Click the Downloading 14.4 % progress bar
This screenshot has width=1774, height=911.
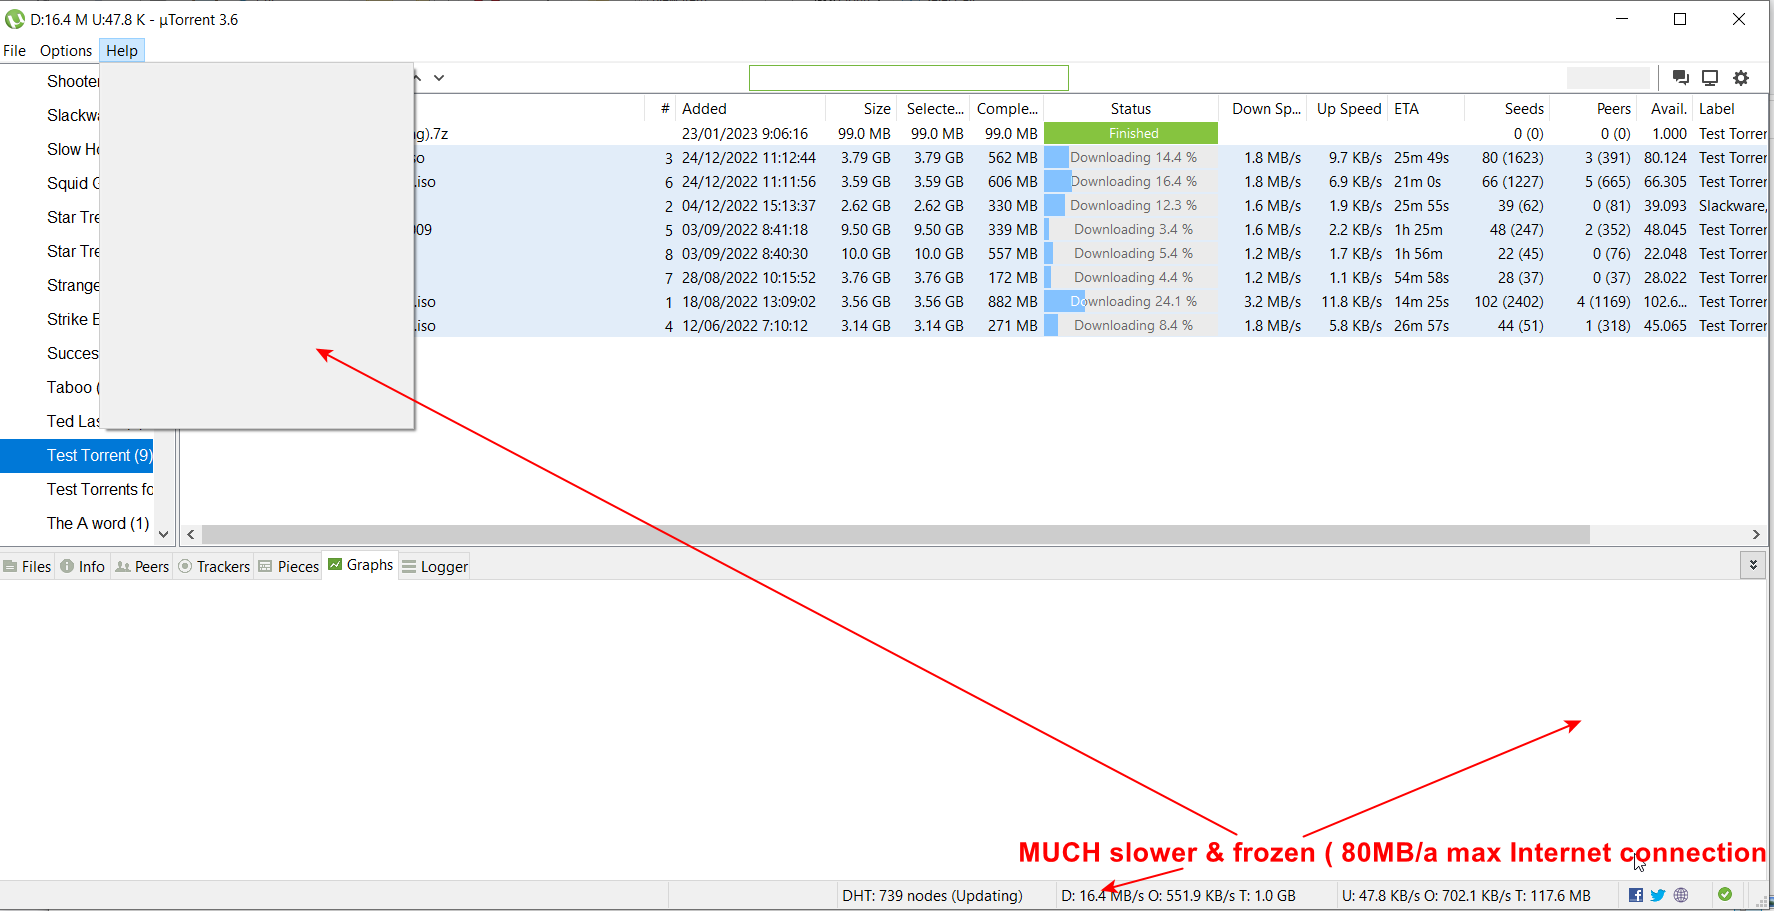1131,157
